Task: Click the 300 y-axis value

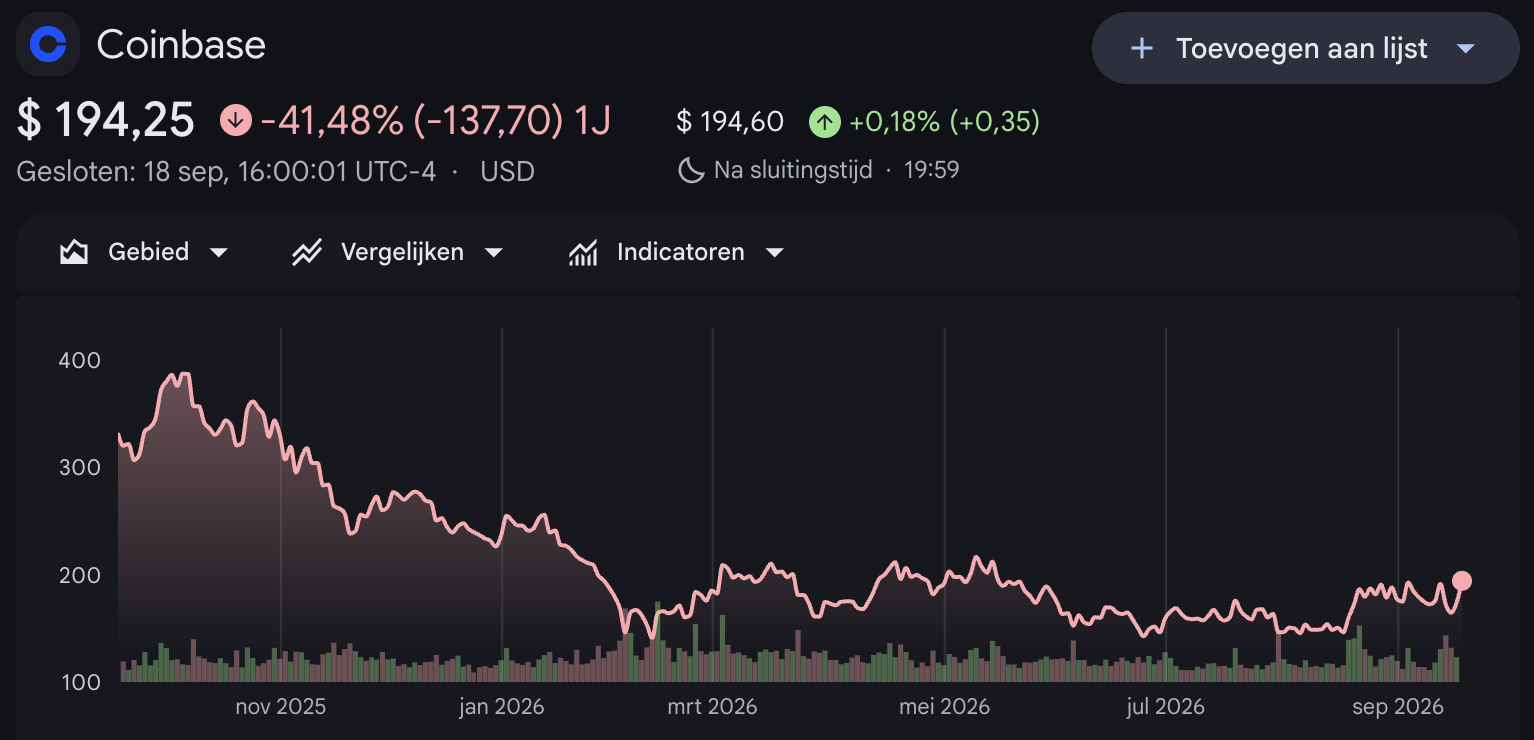Action: pos(81,467)
